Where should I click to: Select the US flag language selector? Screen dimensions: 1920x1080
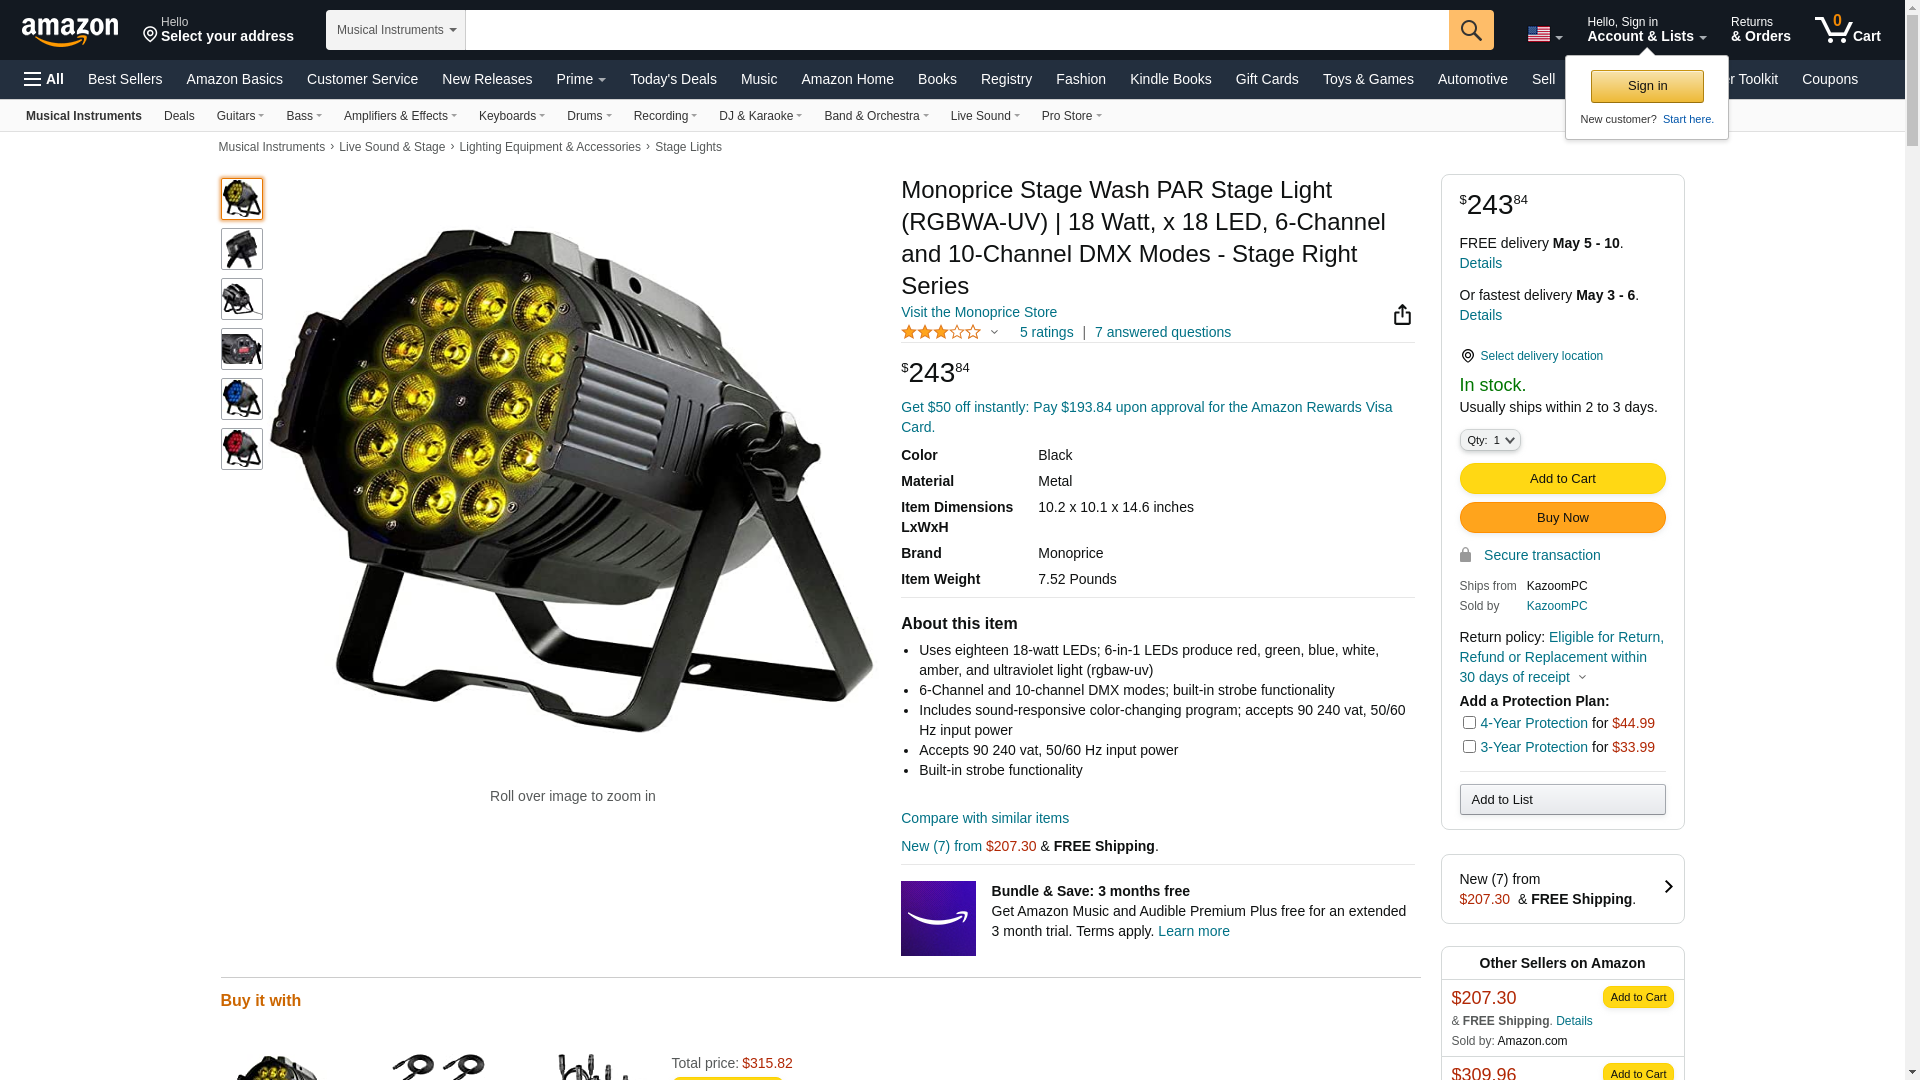1544,34
